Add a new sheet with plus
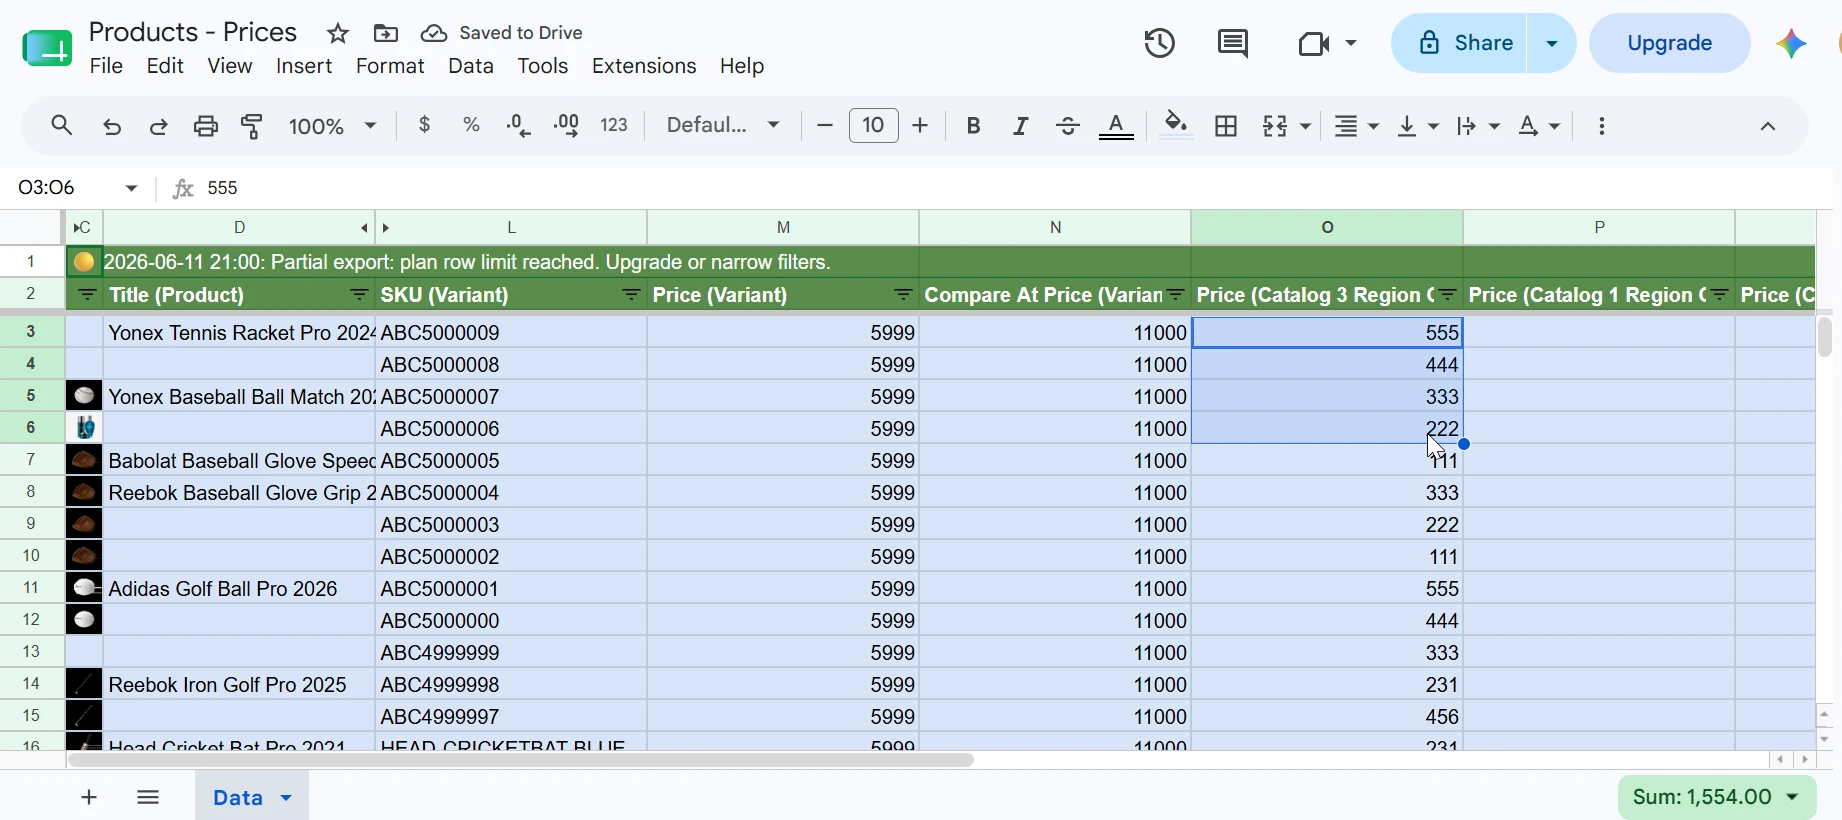The height and width of the screenshot is (820, 1842). point(89,797)
